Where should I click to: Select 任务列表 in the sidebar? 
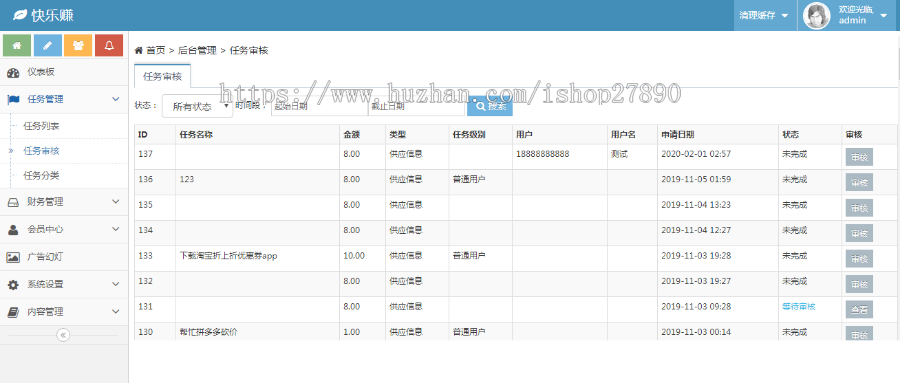pos(41,126)
